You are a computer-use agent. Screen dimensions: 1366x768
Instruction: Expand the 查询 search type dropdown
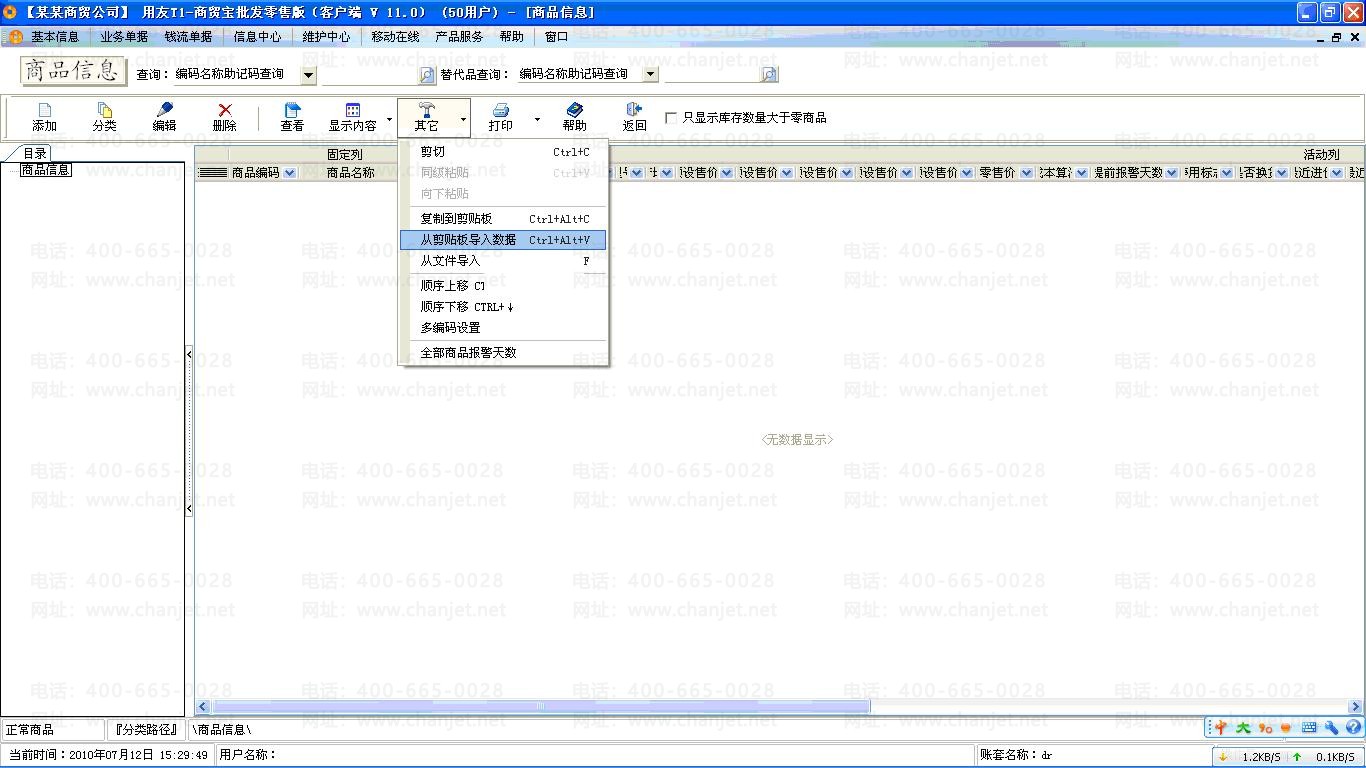point(309,75)
